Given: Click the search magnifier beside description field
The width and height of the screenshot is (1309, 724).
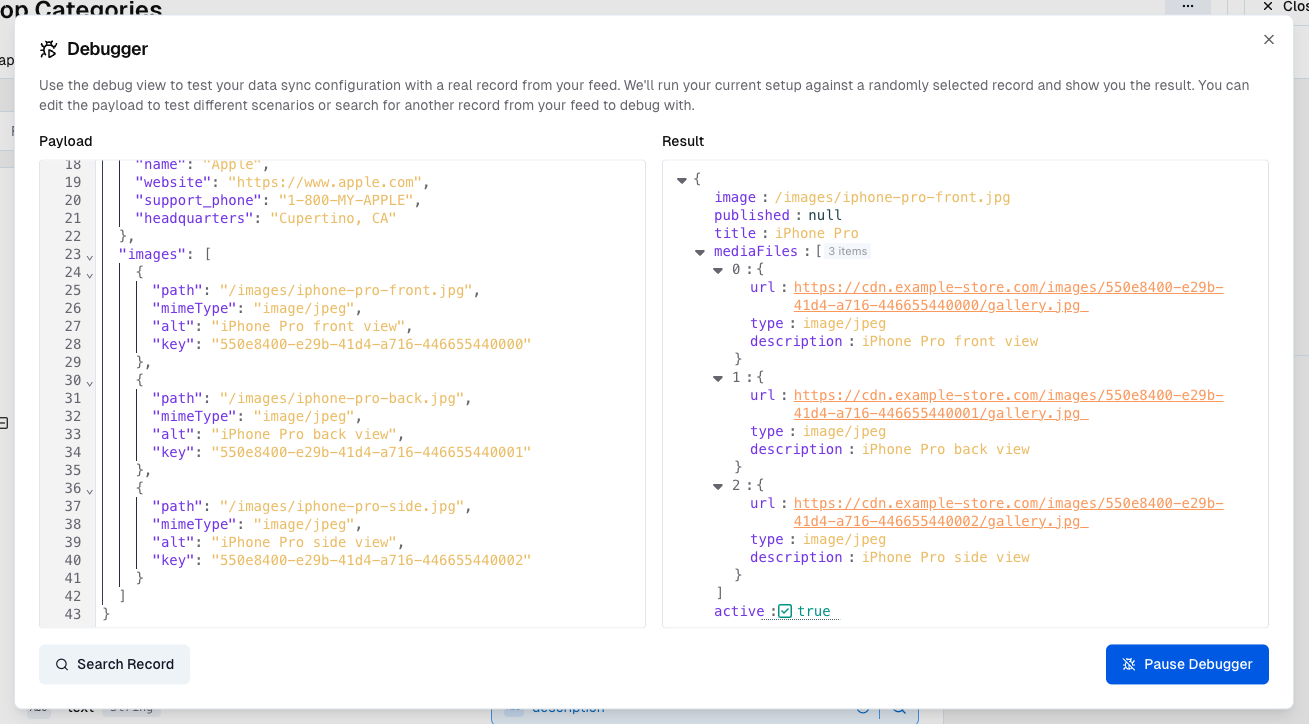Looking at the screenshot, I should click(898, 708).
